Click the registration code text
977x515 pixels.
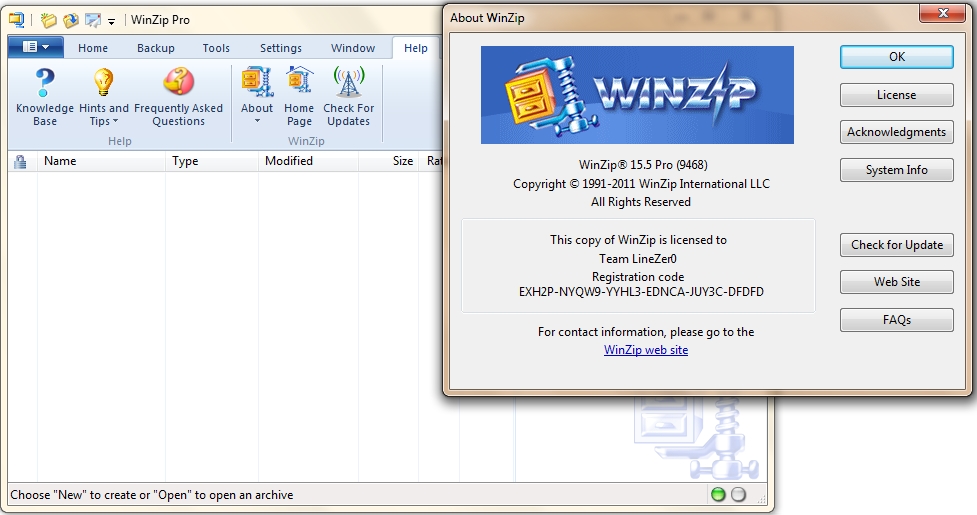(x=641, y=291)
